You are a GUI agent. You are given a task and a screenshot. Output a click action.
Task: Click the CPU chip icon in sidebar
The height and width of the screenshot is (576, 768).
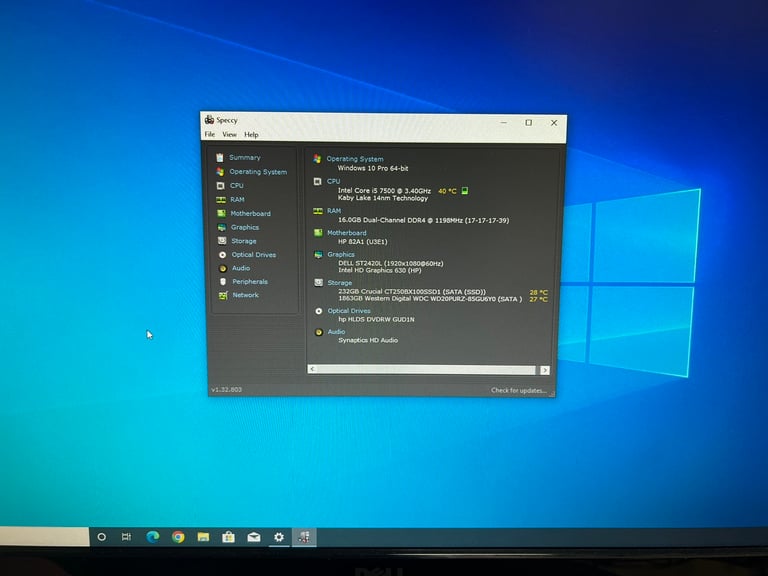pos(220,186)
